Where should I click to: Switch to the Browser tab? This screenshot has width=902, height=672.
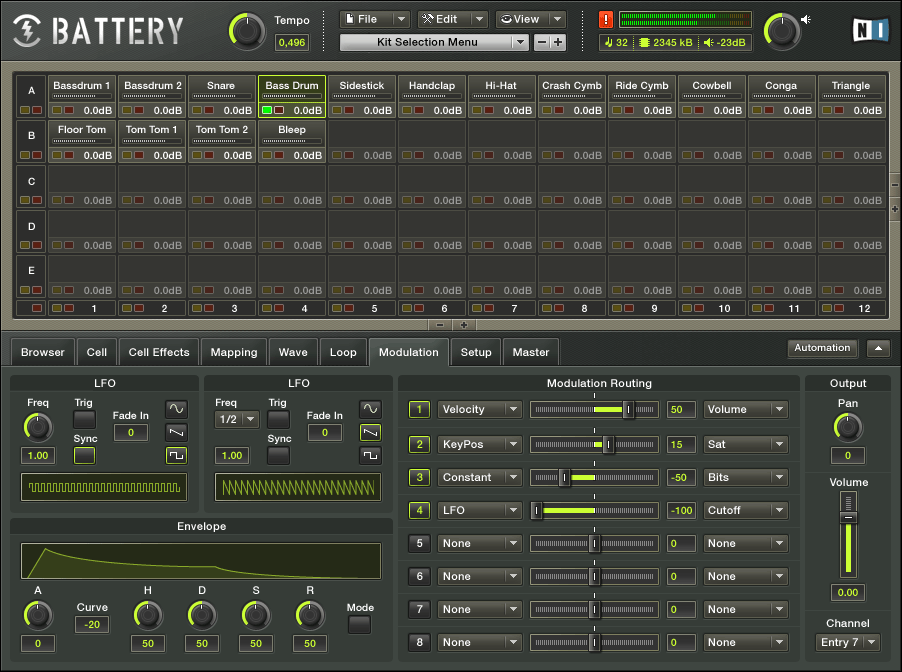point(43,352)
